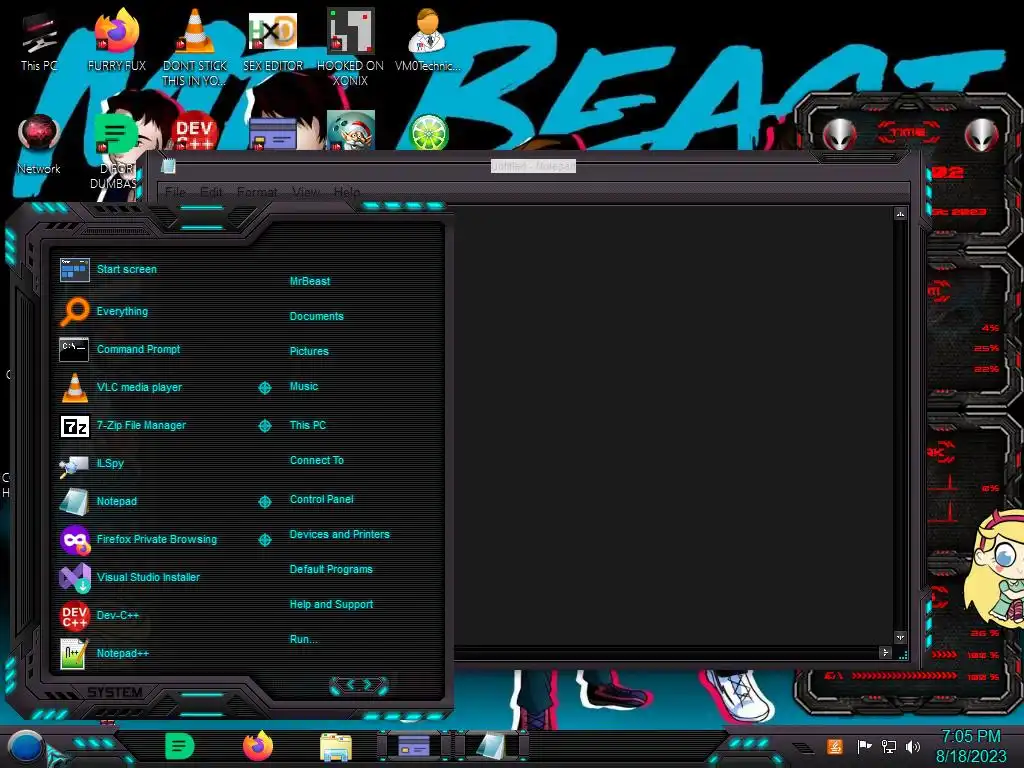Click Notepad text editing area
The width and height of the screenshot is (1024, 768).
pyautogui.click(x=673, y=424)
